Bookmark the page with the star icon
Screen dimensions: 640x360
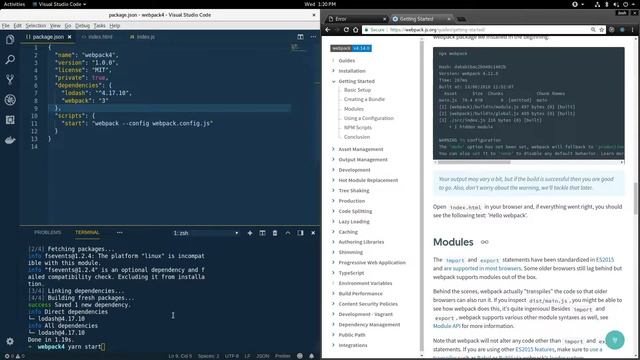tap(601, 30)
